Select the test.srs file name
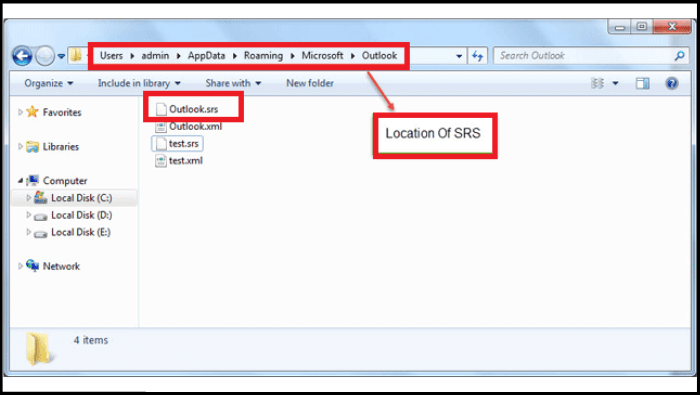 click(x=183, y=144)
